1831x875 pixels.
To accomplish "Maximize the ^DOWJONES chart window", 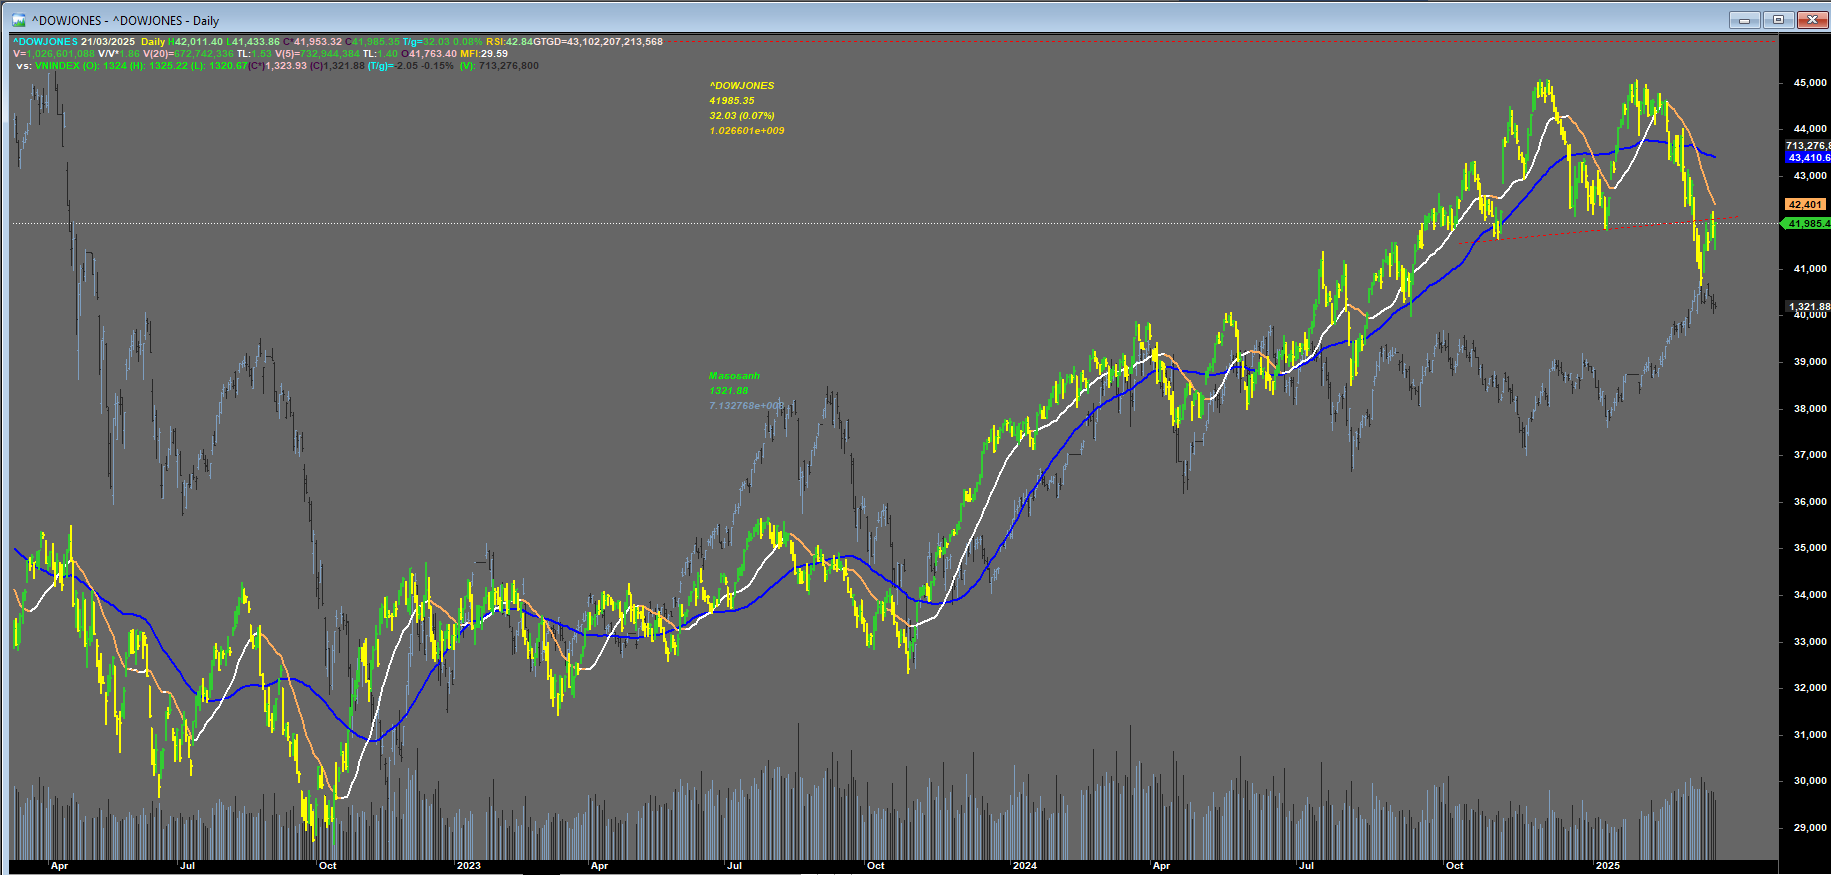I will pos(1778,19).
